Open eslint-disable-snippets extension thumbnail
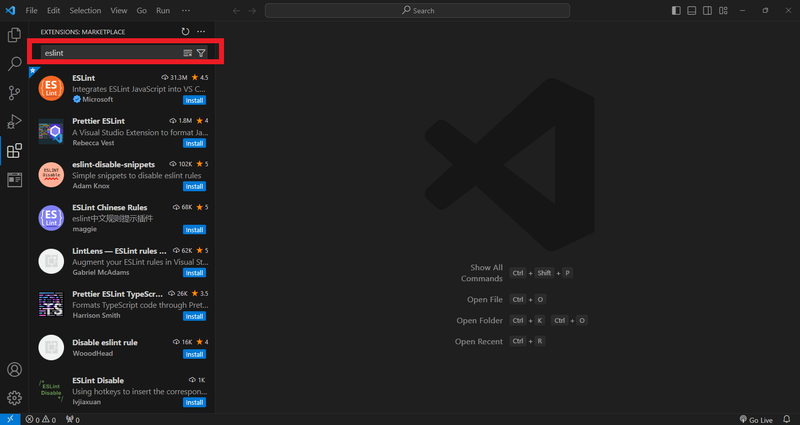Viewport: 800px width, 425px height. 51,174
